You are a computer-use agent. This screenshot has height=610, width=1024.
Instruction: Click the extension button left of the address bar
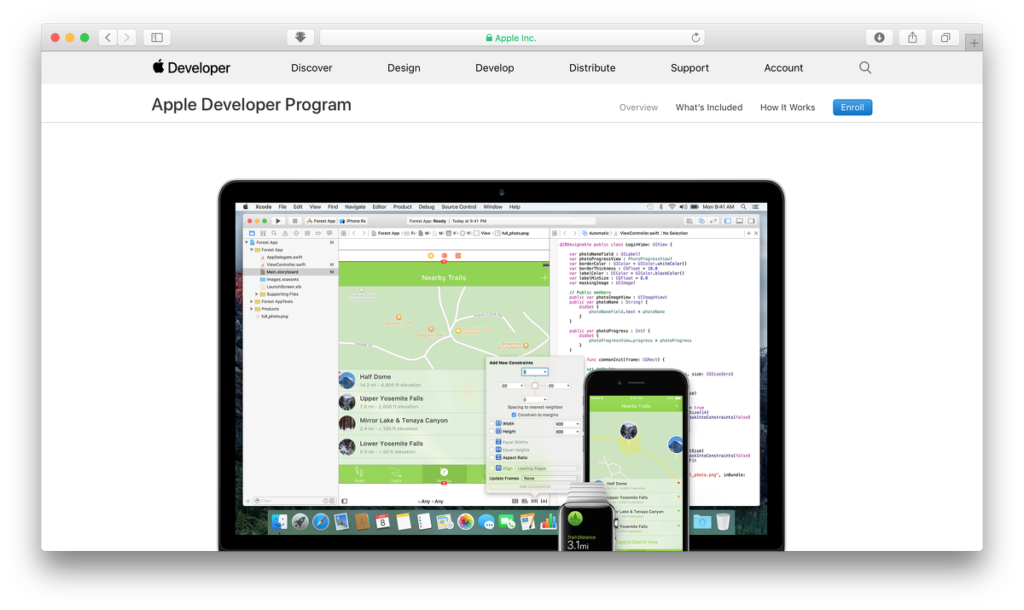pos(300,38)
